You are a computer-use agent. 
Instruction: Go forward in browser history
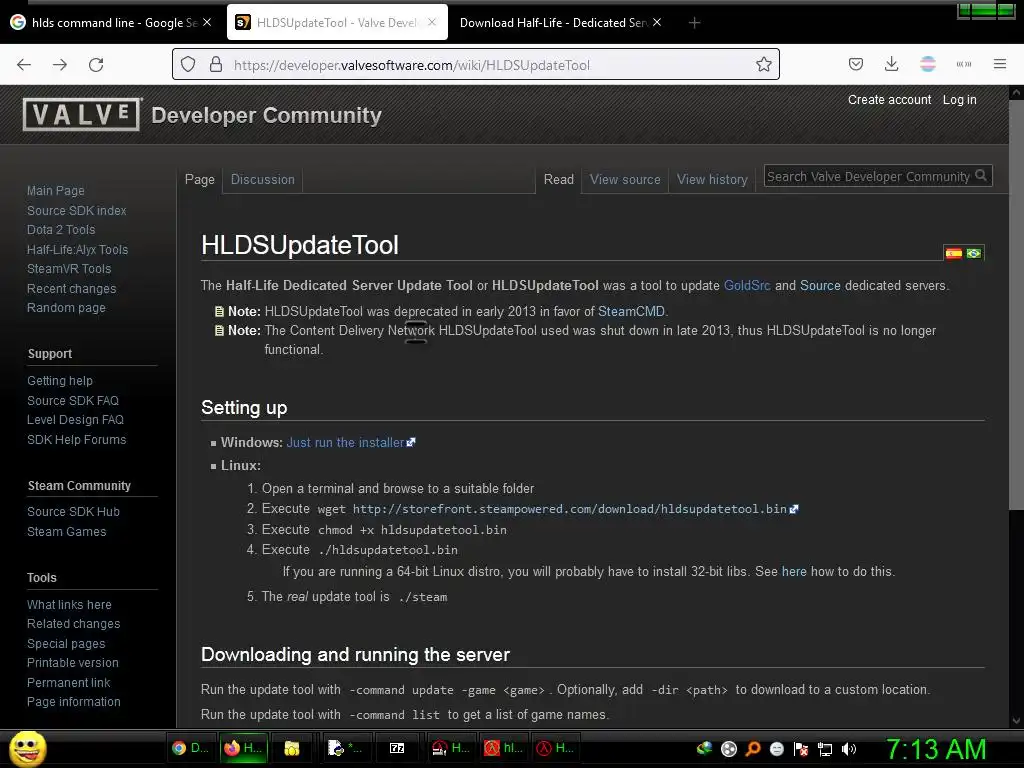(x=60, y=65)
